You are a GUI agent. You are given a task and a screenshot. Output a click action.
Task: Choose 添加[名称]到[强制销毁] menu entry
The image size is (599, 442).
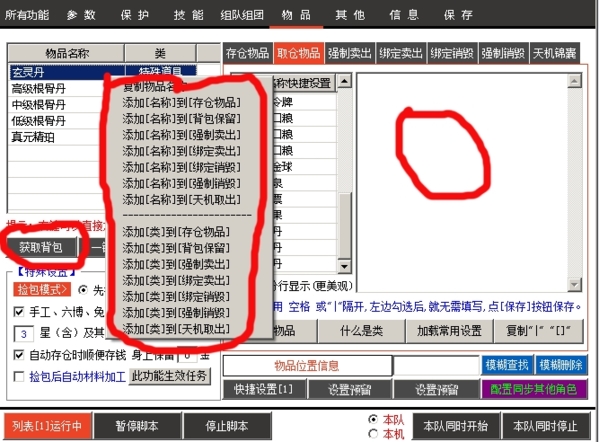(181, 183)
